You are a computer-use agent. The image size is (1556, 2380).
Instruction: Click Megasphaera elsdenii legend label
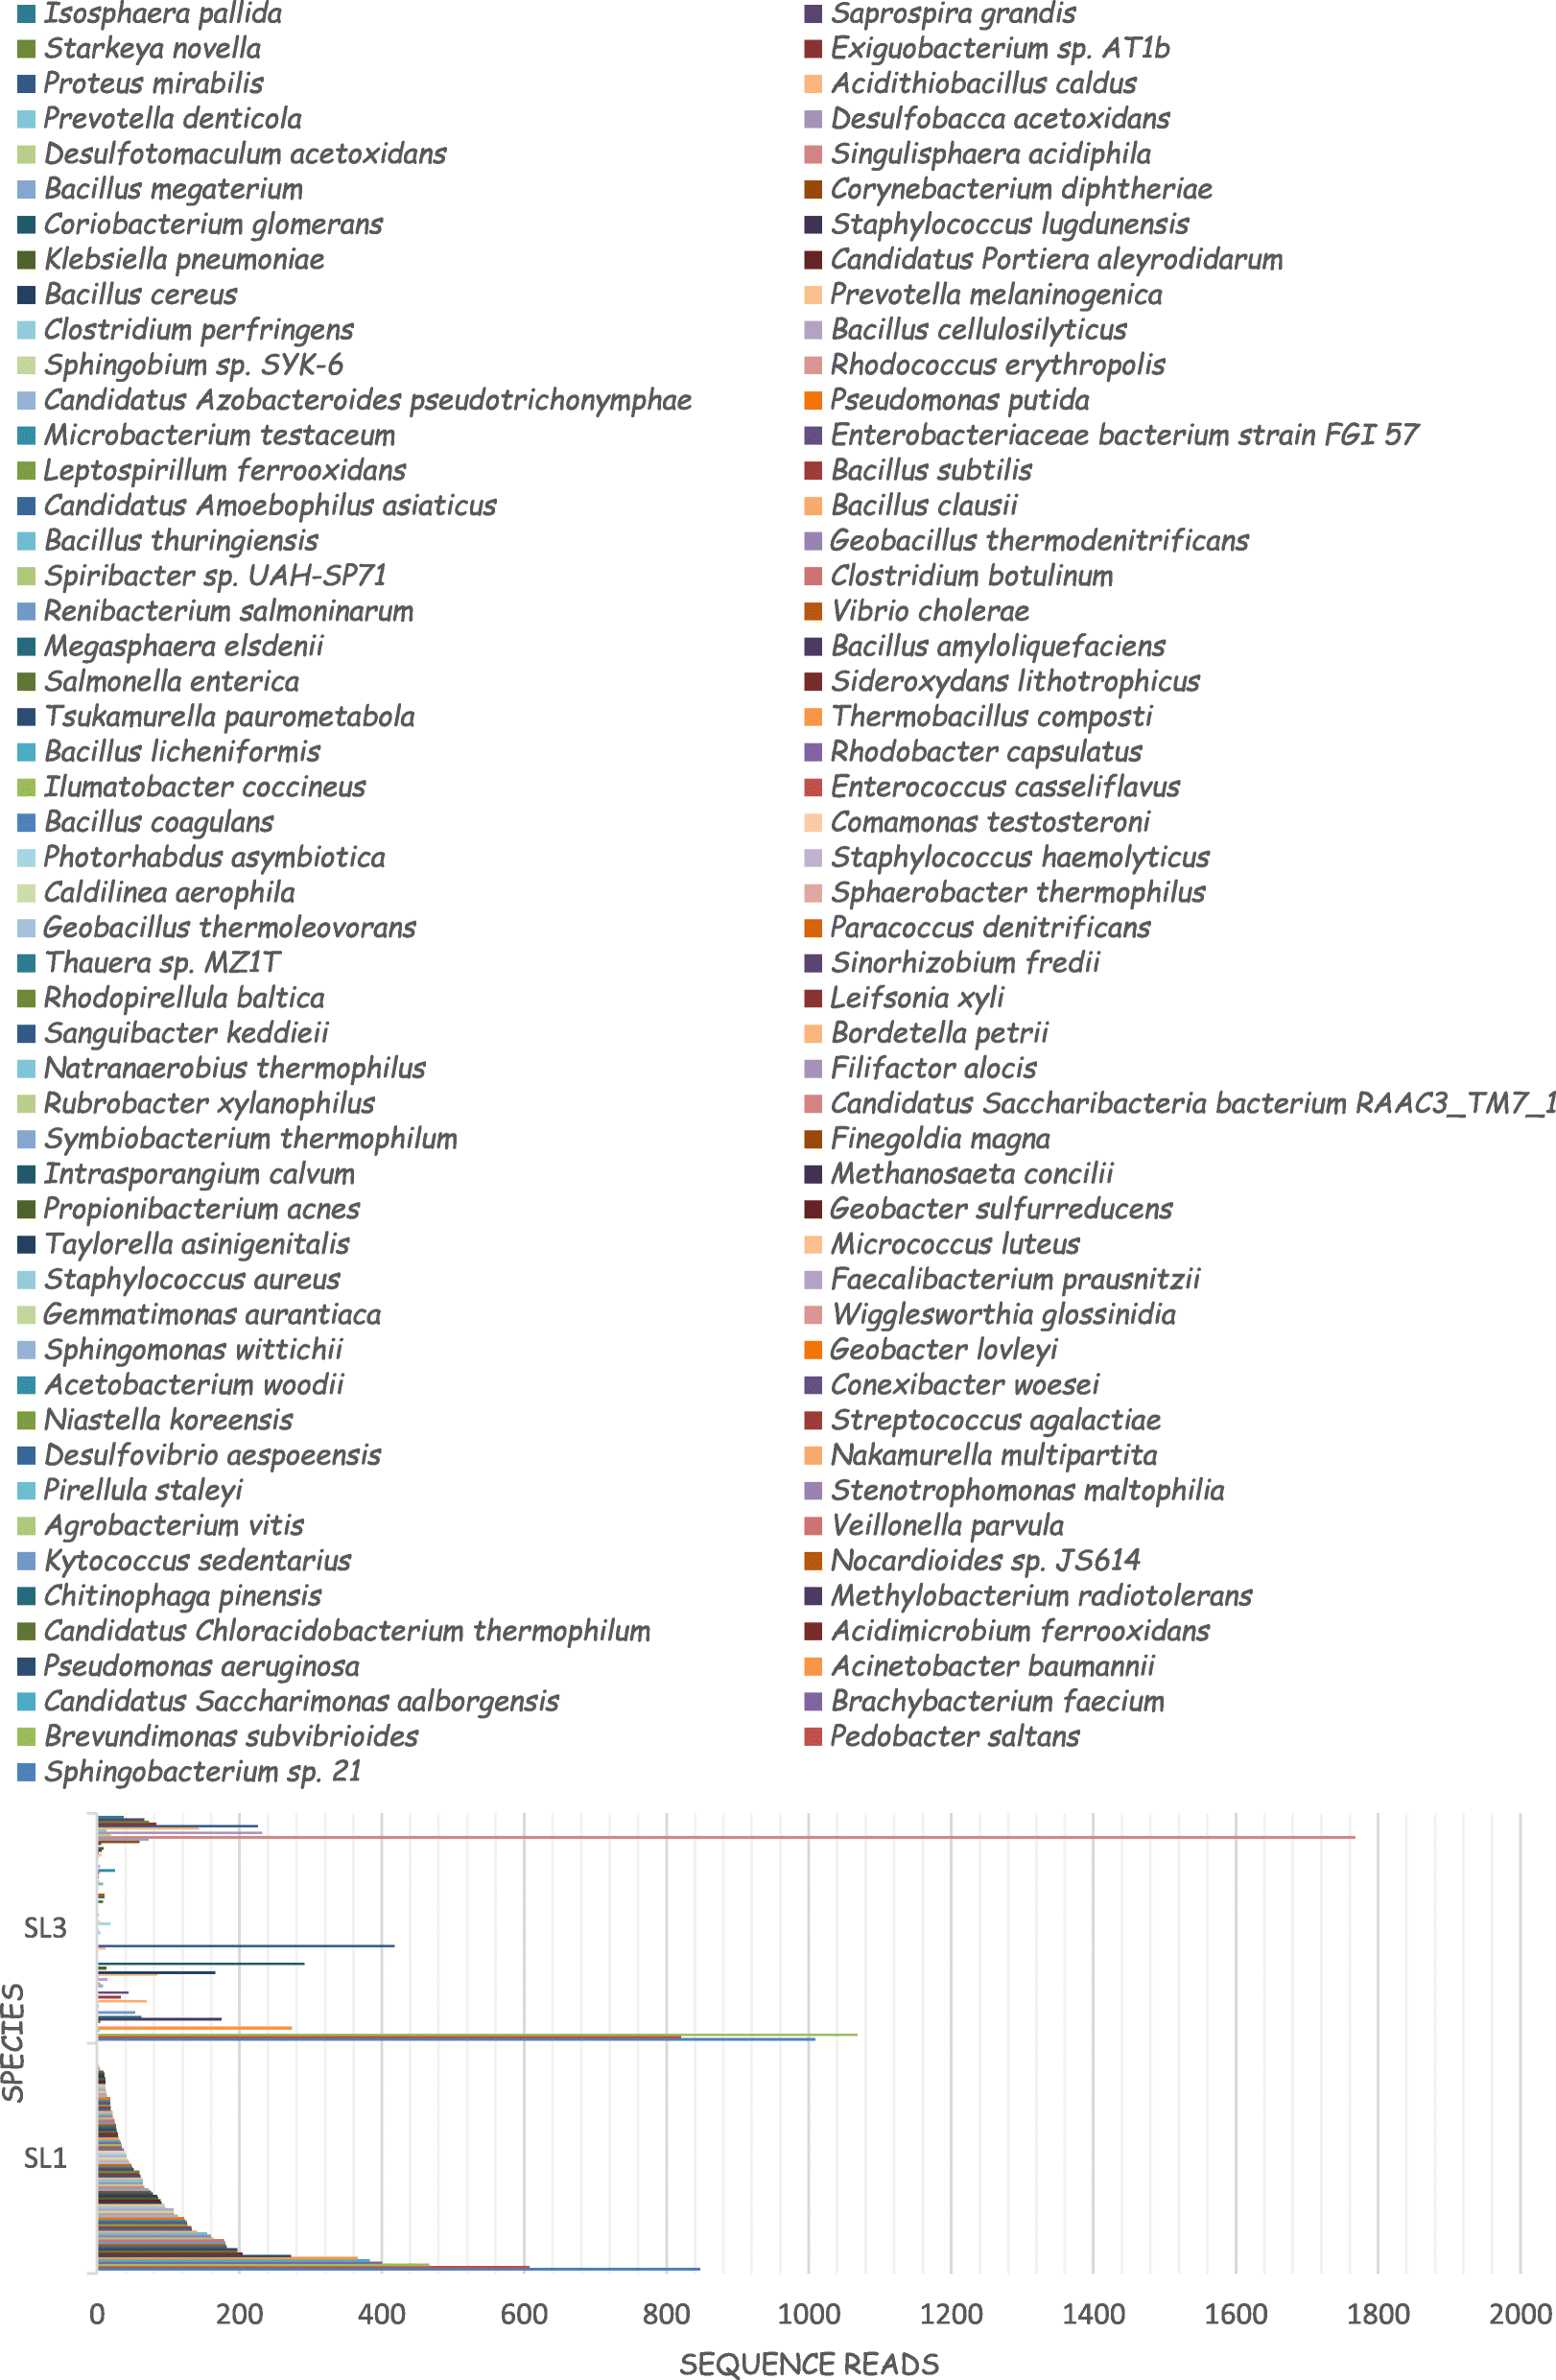pos(184,647)
